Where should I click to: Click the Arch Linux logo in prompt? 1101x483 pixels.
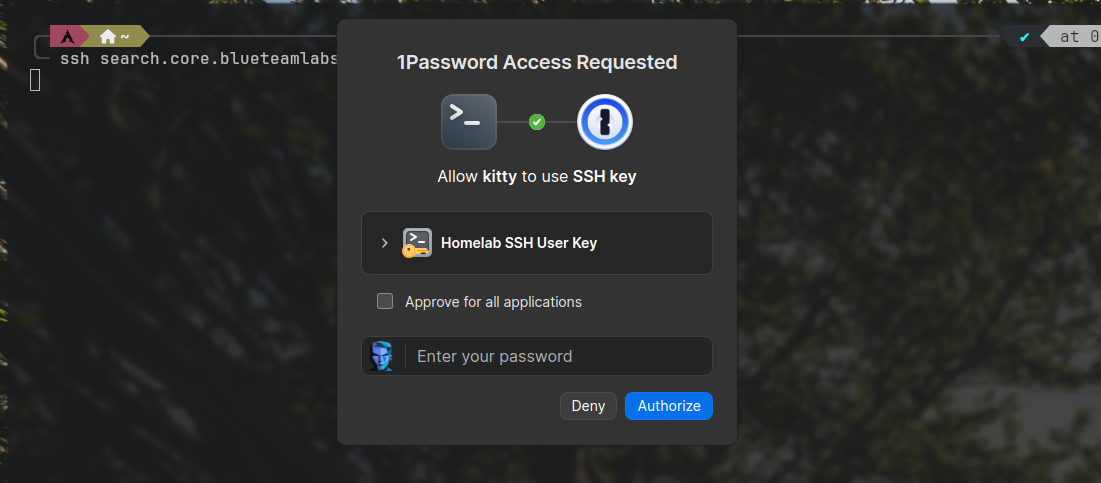tap(67, 37)
